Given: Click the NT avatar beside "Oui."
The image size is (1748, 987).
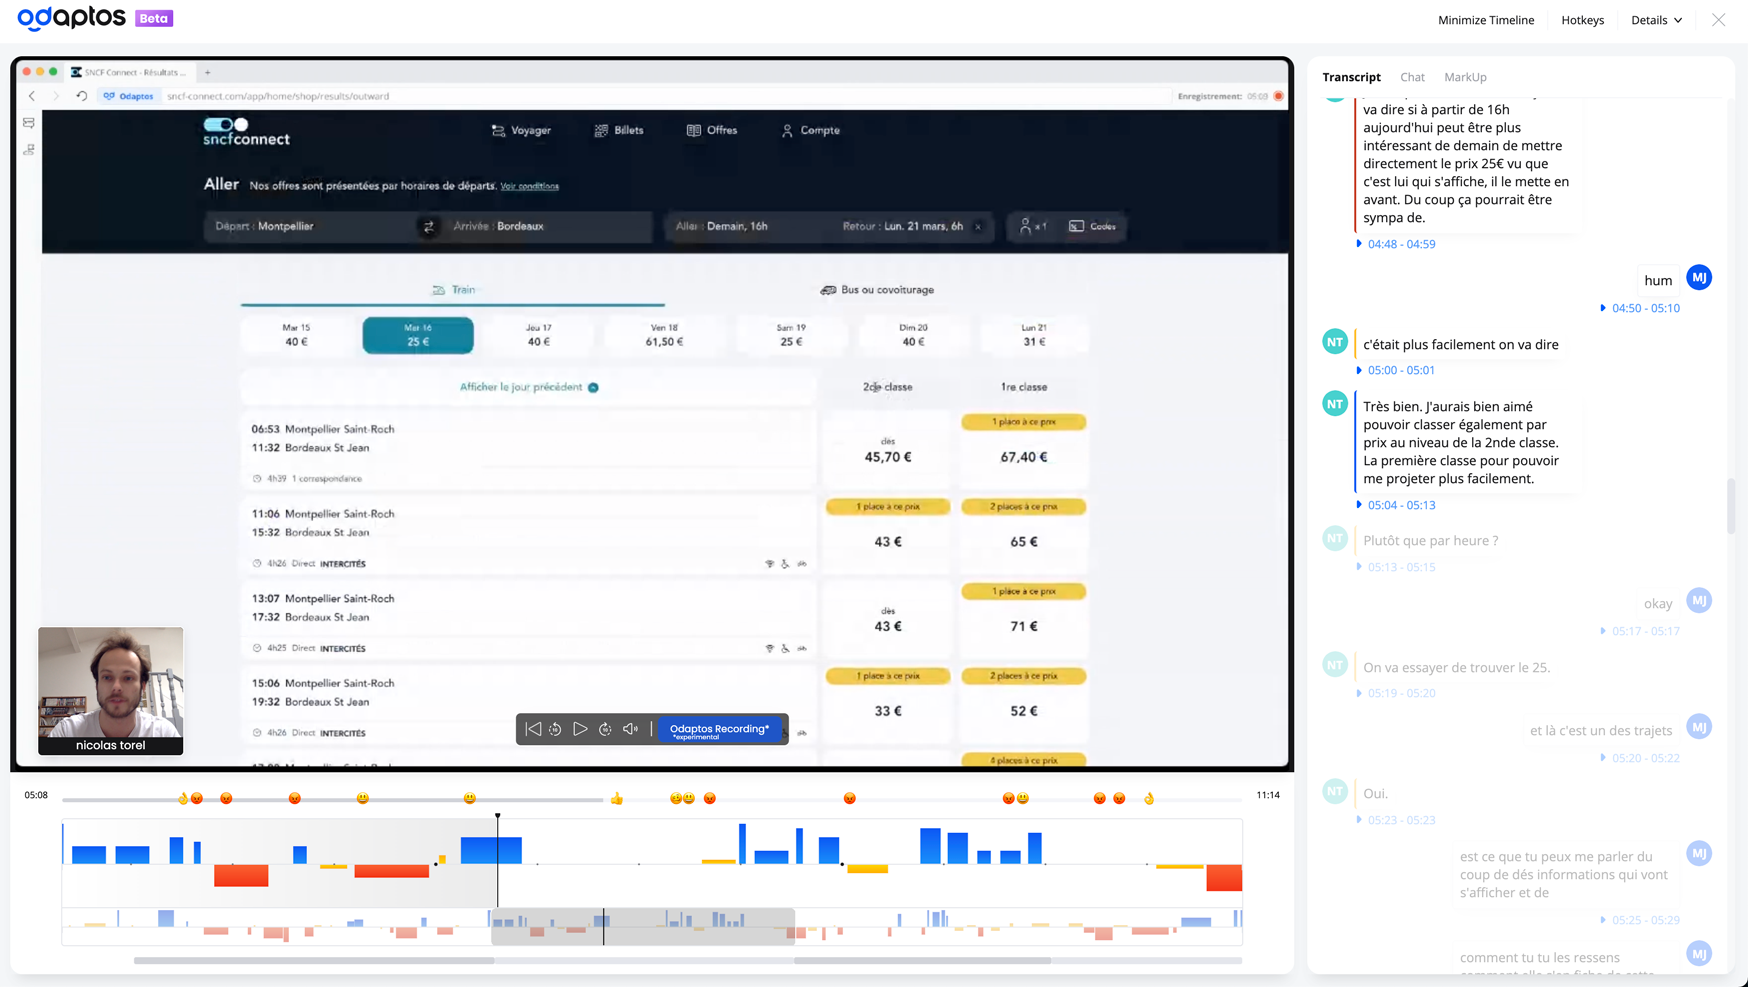Looking at the screenshot, I should point(1335,792).
